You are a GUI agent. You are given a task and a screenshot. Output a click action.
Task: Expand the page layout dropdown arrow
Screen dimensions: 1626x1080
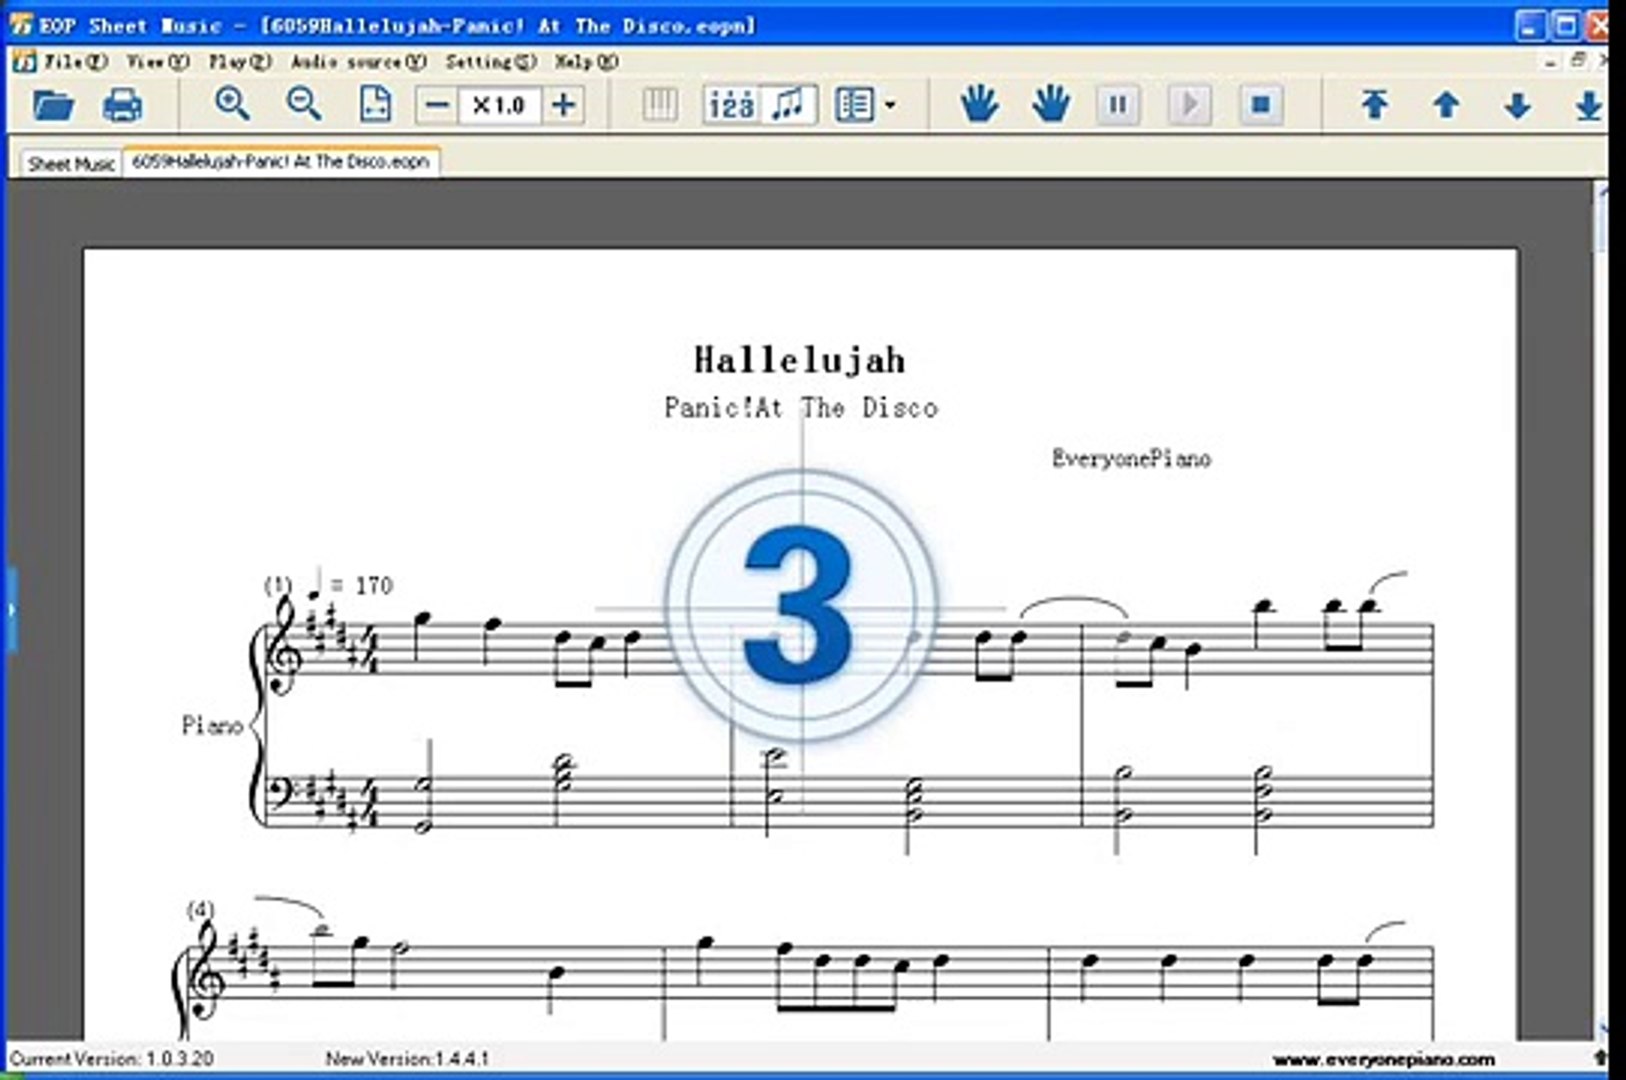tap(889, 105)
